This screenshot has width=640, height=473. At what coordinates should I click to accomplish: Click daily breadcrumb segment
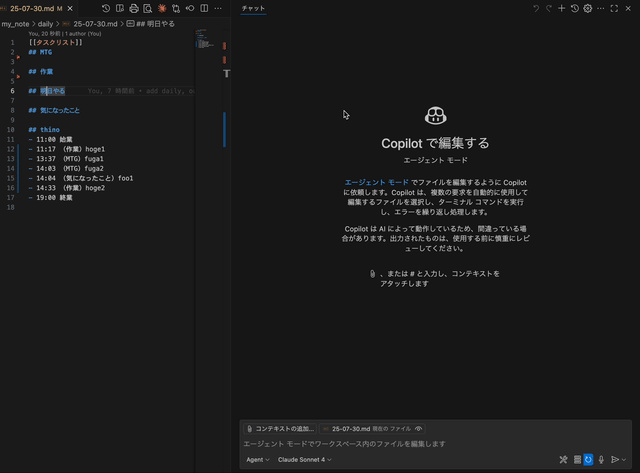coord(45,24)
